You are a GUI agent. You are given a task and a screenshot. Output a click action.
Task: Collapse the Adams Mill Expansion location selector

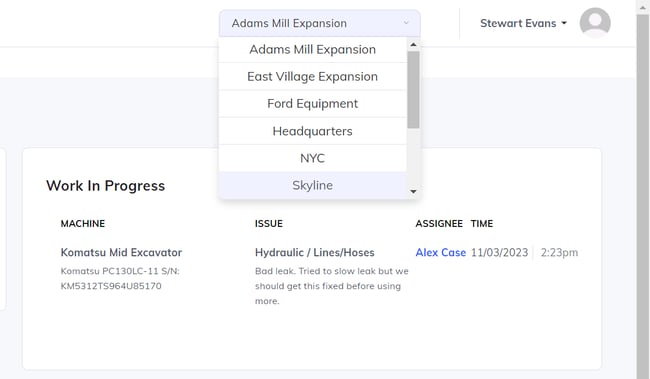point(320,23)
